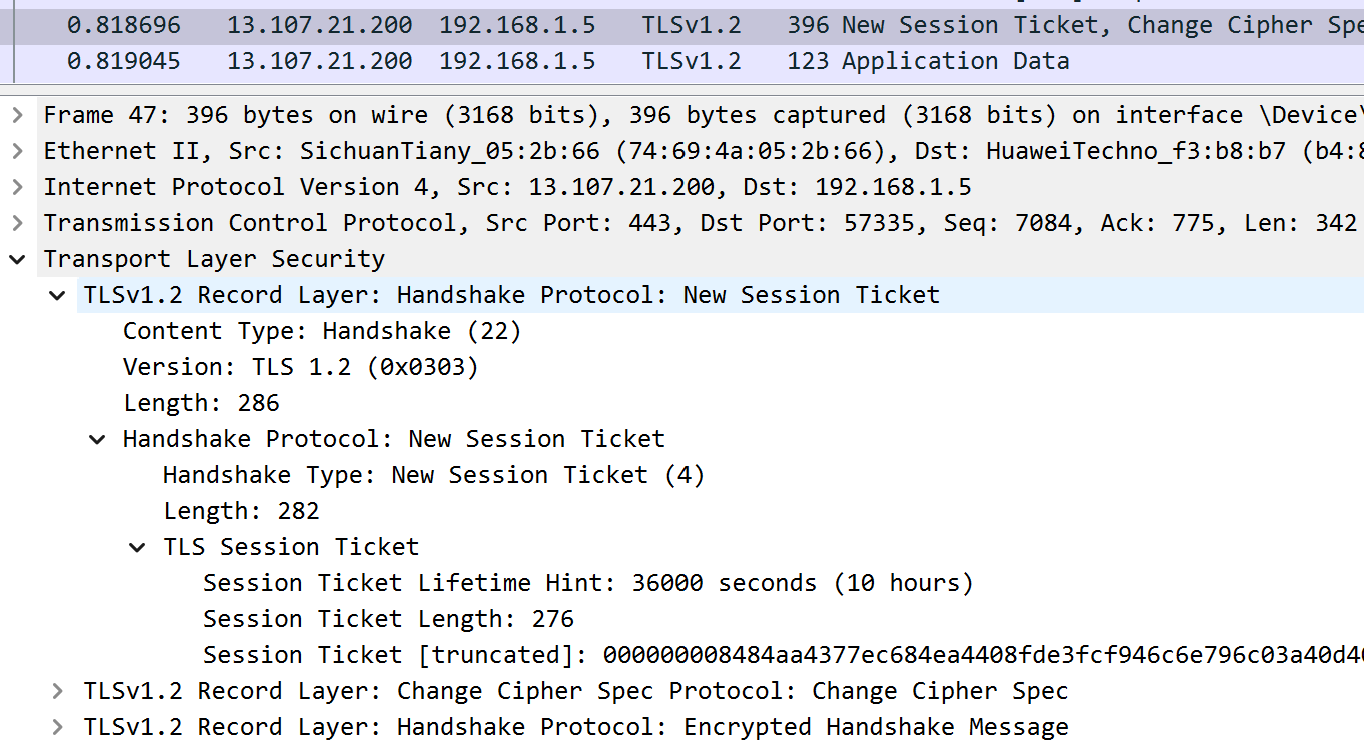Select Session Ticket Length: 276 field

(388, 619)
